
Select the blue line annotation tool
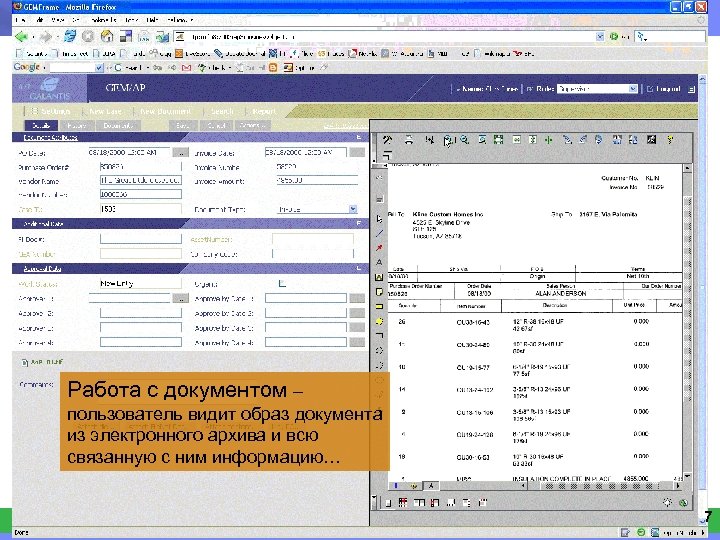point(379,233)
